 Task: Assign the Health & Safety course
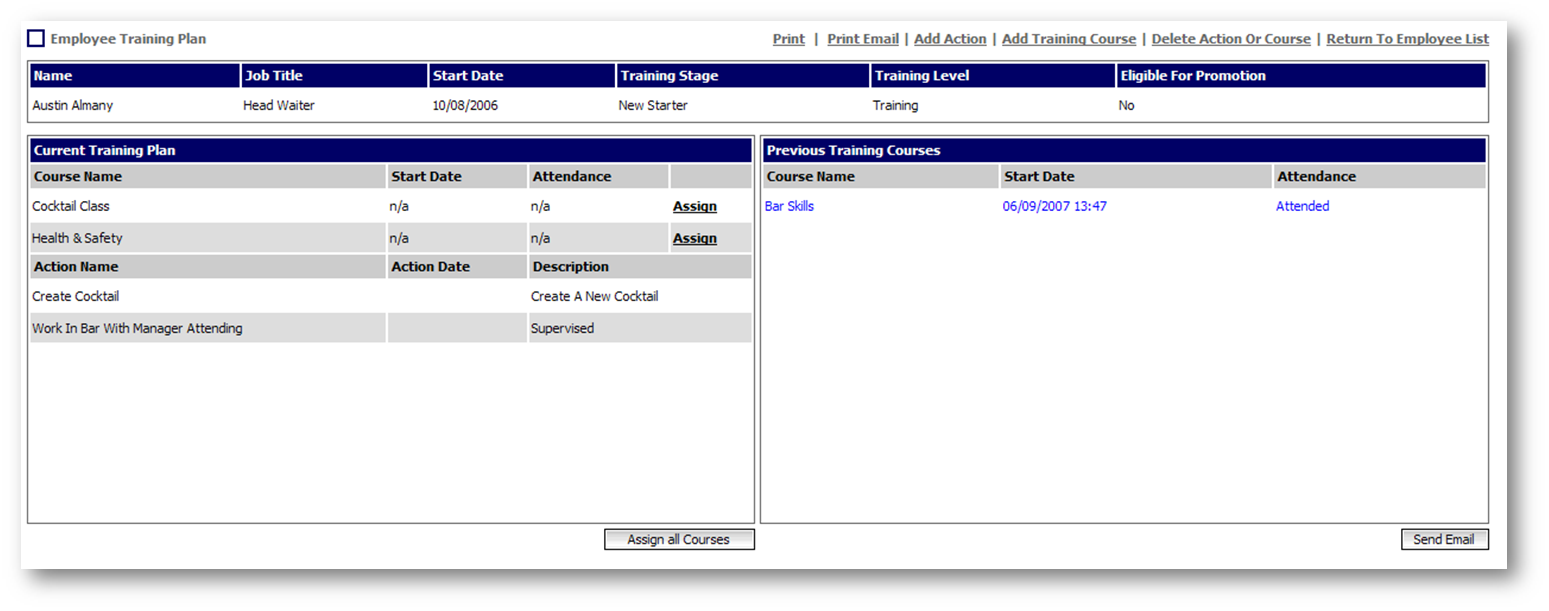point(694,239)
